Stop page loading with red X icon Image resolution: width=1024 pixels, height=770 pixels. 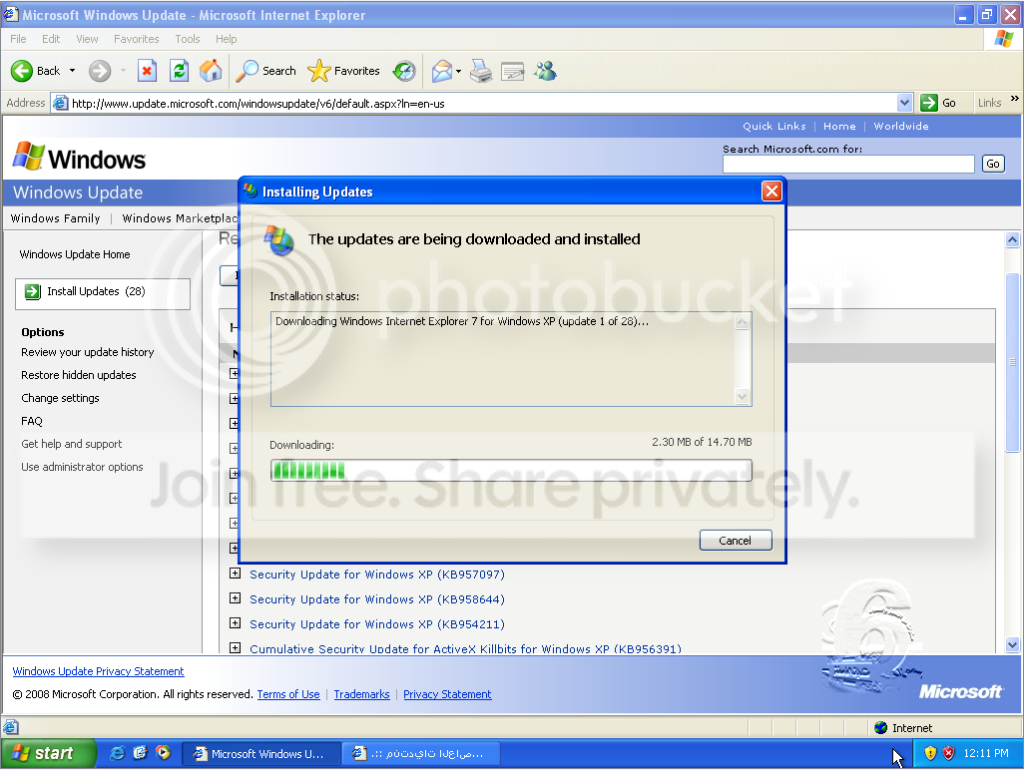(147, 71)
